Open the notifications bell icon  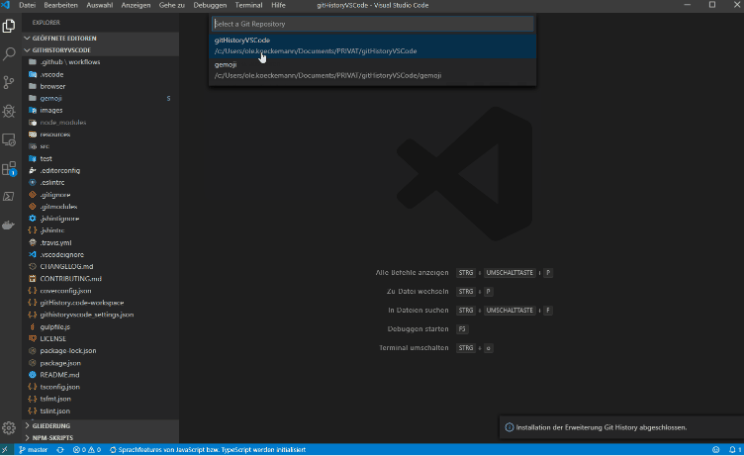pos(735,450)
